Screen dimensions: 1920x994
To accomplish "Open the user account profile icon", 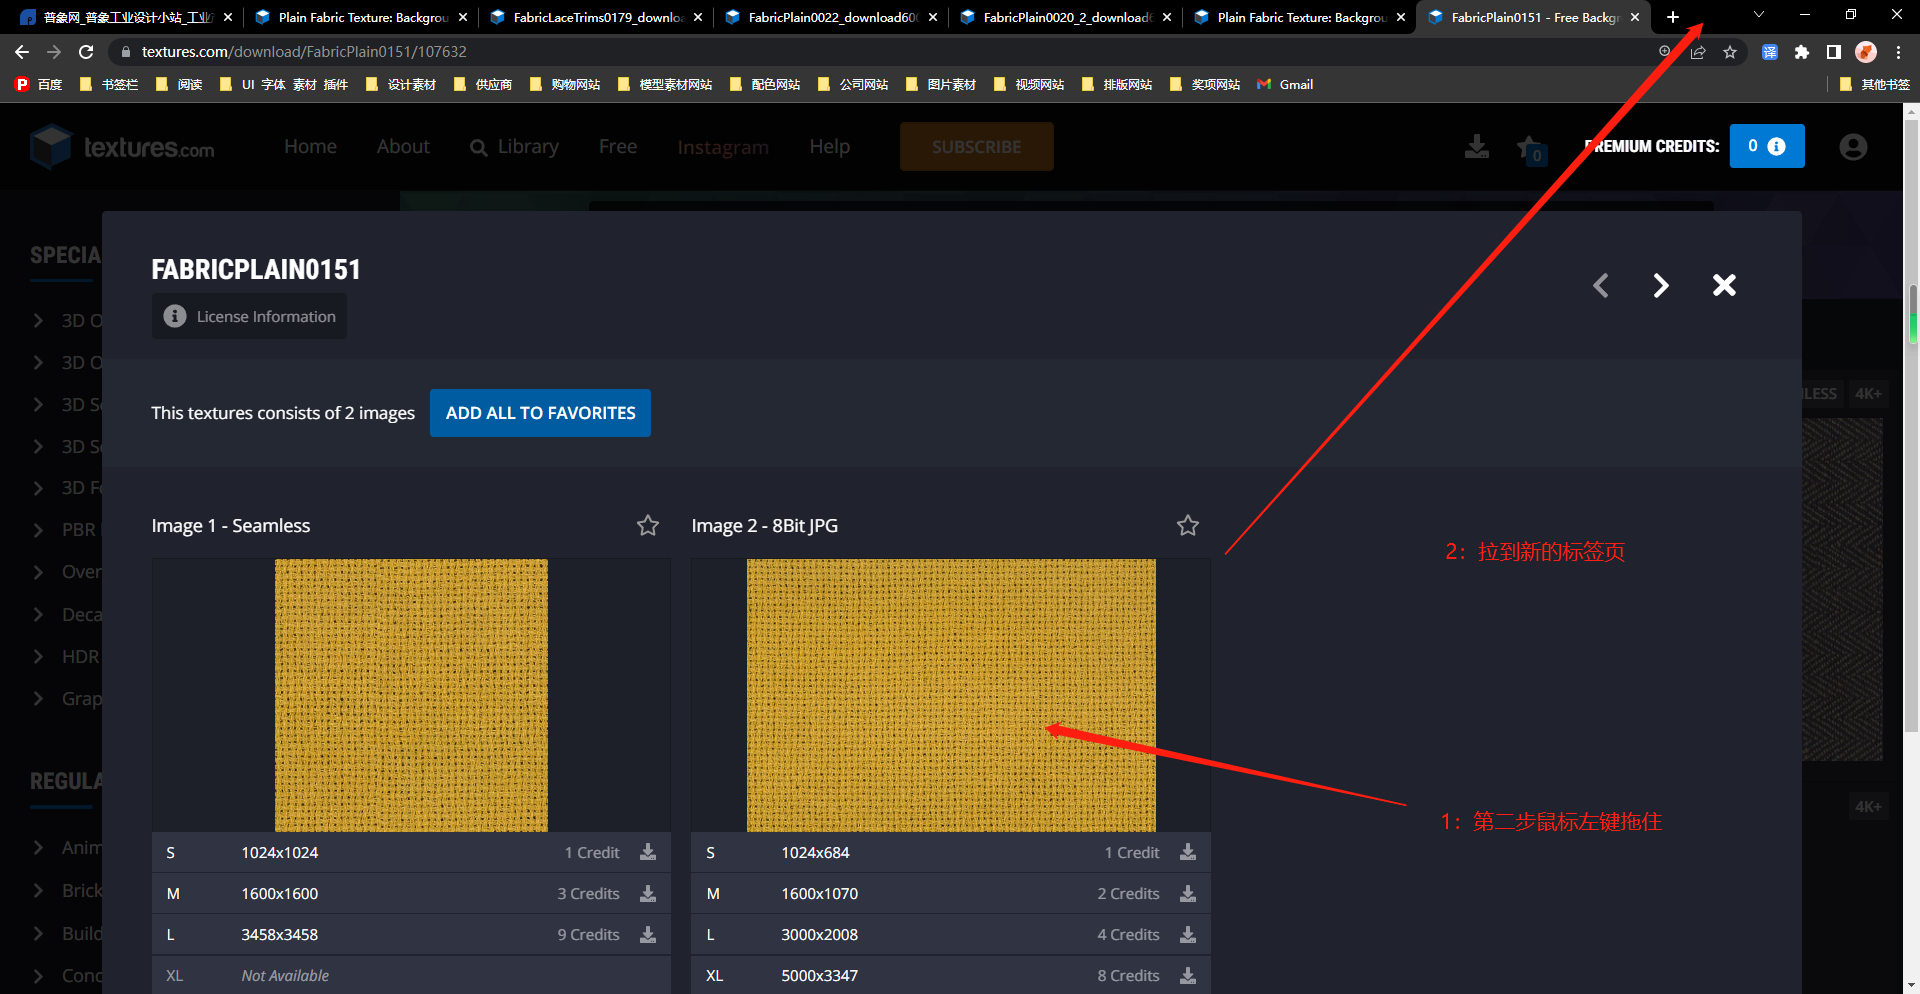I will [1853, 147].
